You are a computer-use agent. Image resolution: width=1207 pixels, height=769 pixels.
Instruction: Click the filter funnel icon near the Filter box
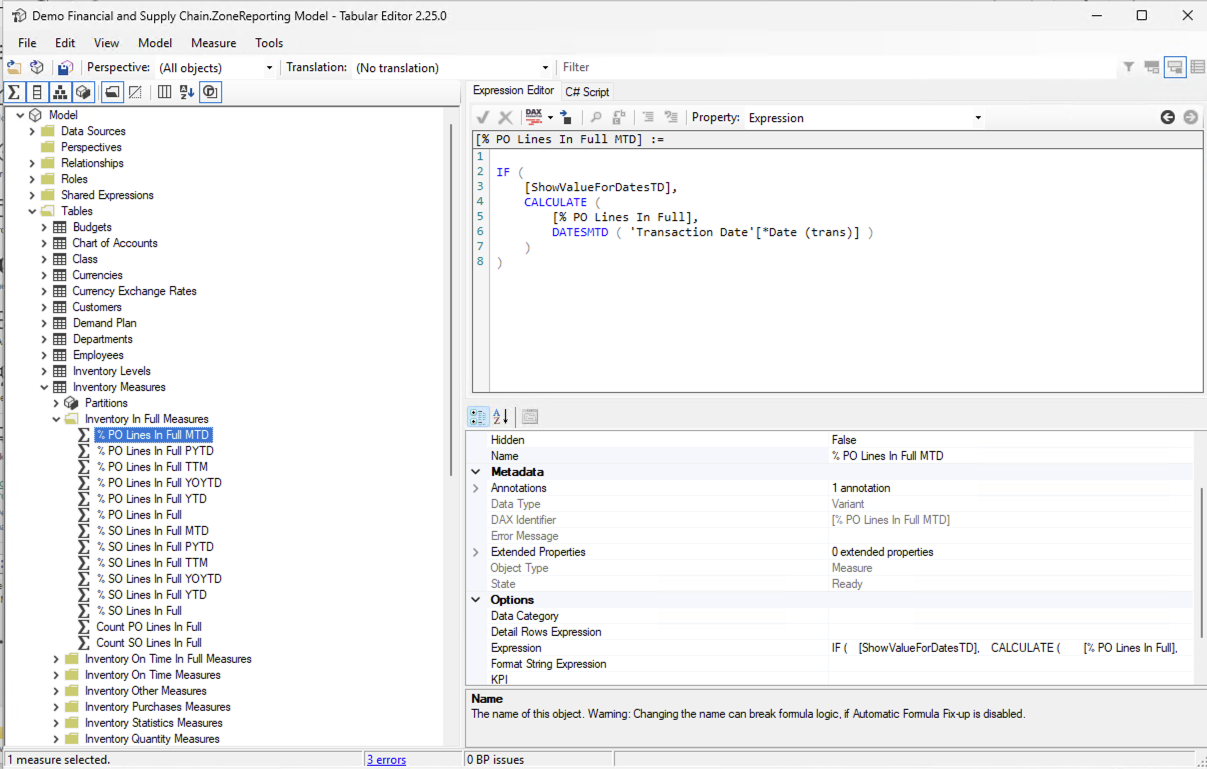coord(1130,67)
